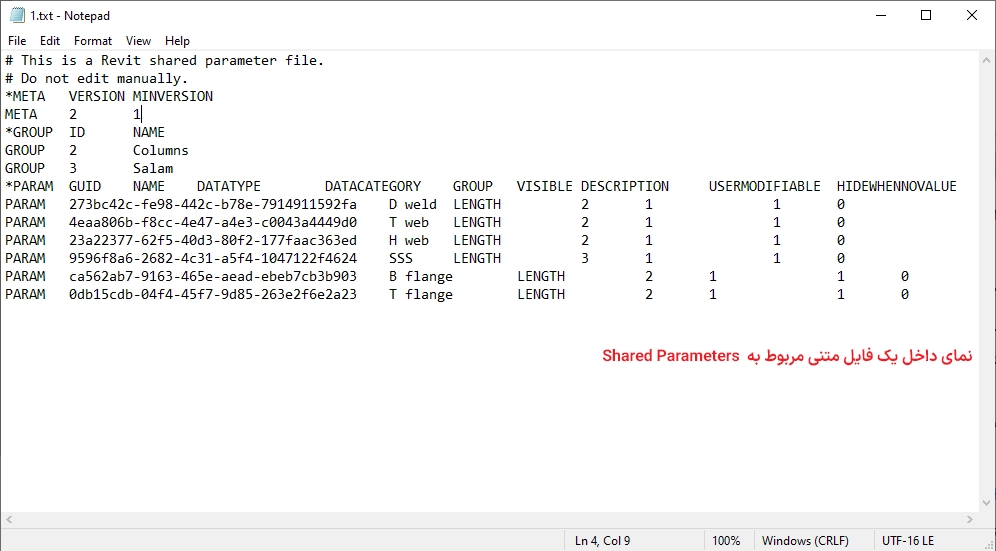Click the vertical scrollbar down arrow
Image resolution: width=996 pixels, height=551 pixels.
point(987,503)
